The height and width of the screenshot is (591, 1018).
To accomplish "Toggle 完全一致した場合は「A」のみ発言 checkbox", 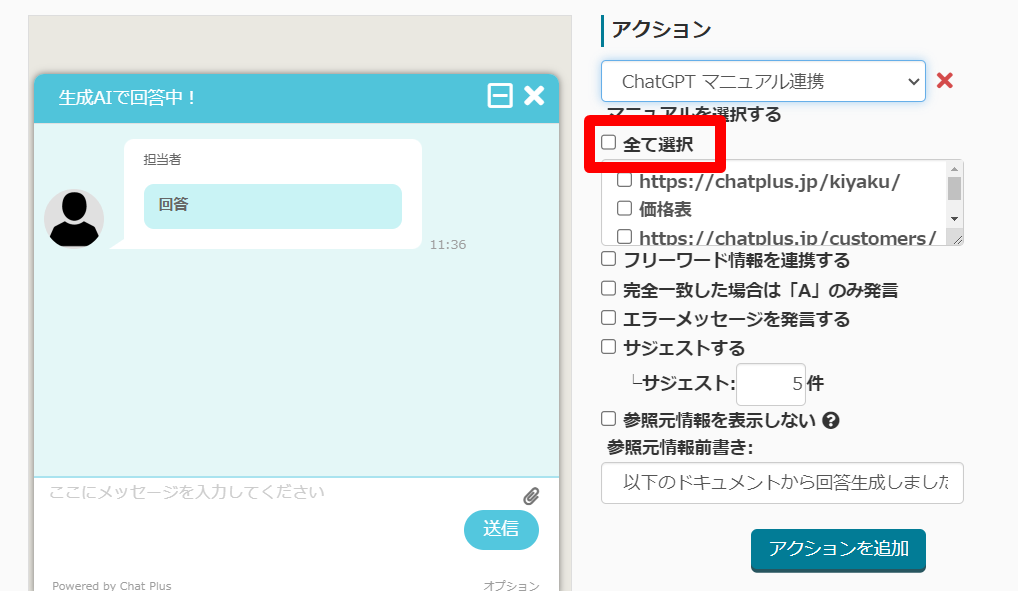I will click(609, 289).
